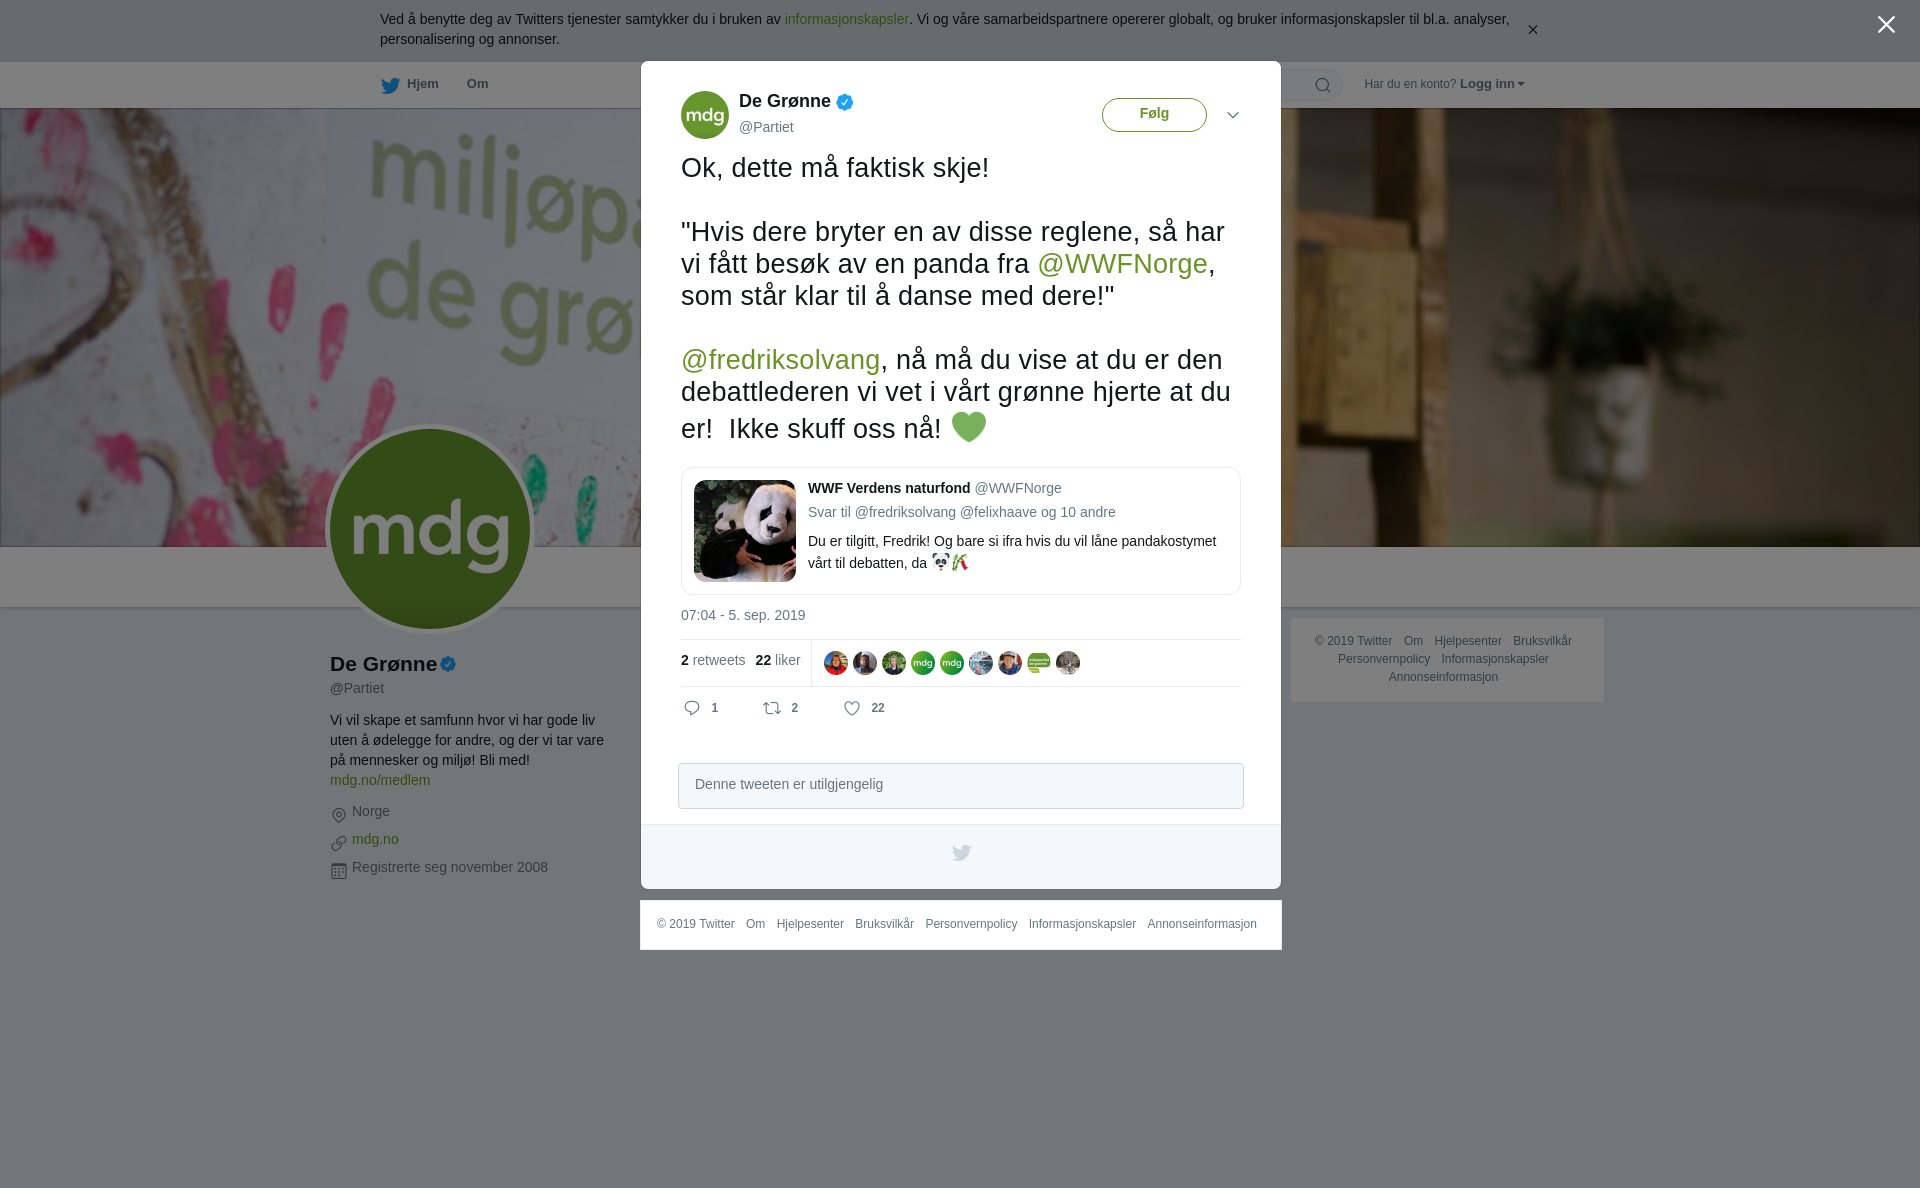Open the informasjonskapsler link in banner

[x=846, y=19]
